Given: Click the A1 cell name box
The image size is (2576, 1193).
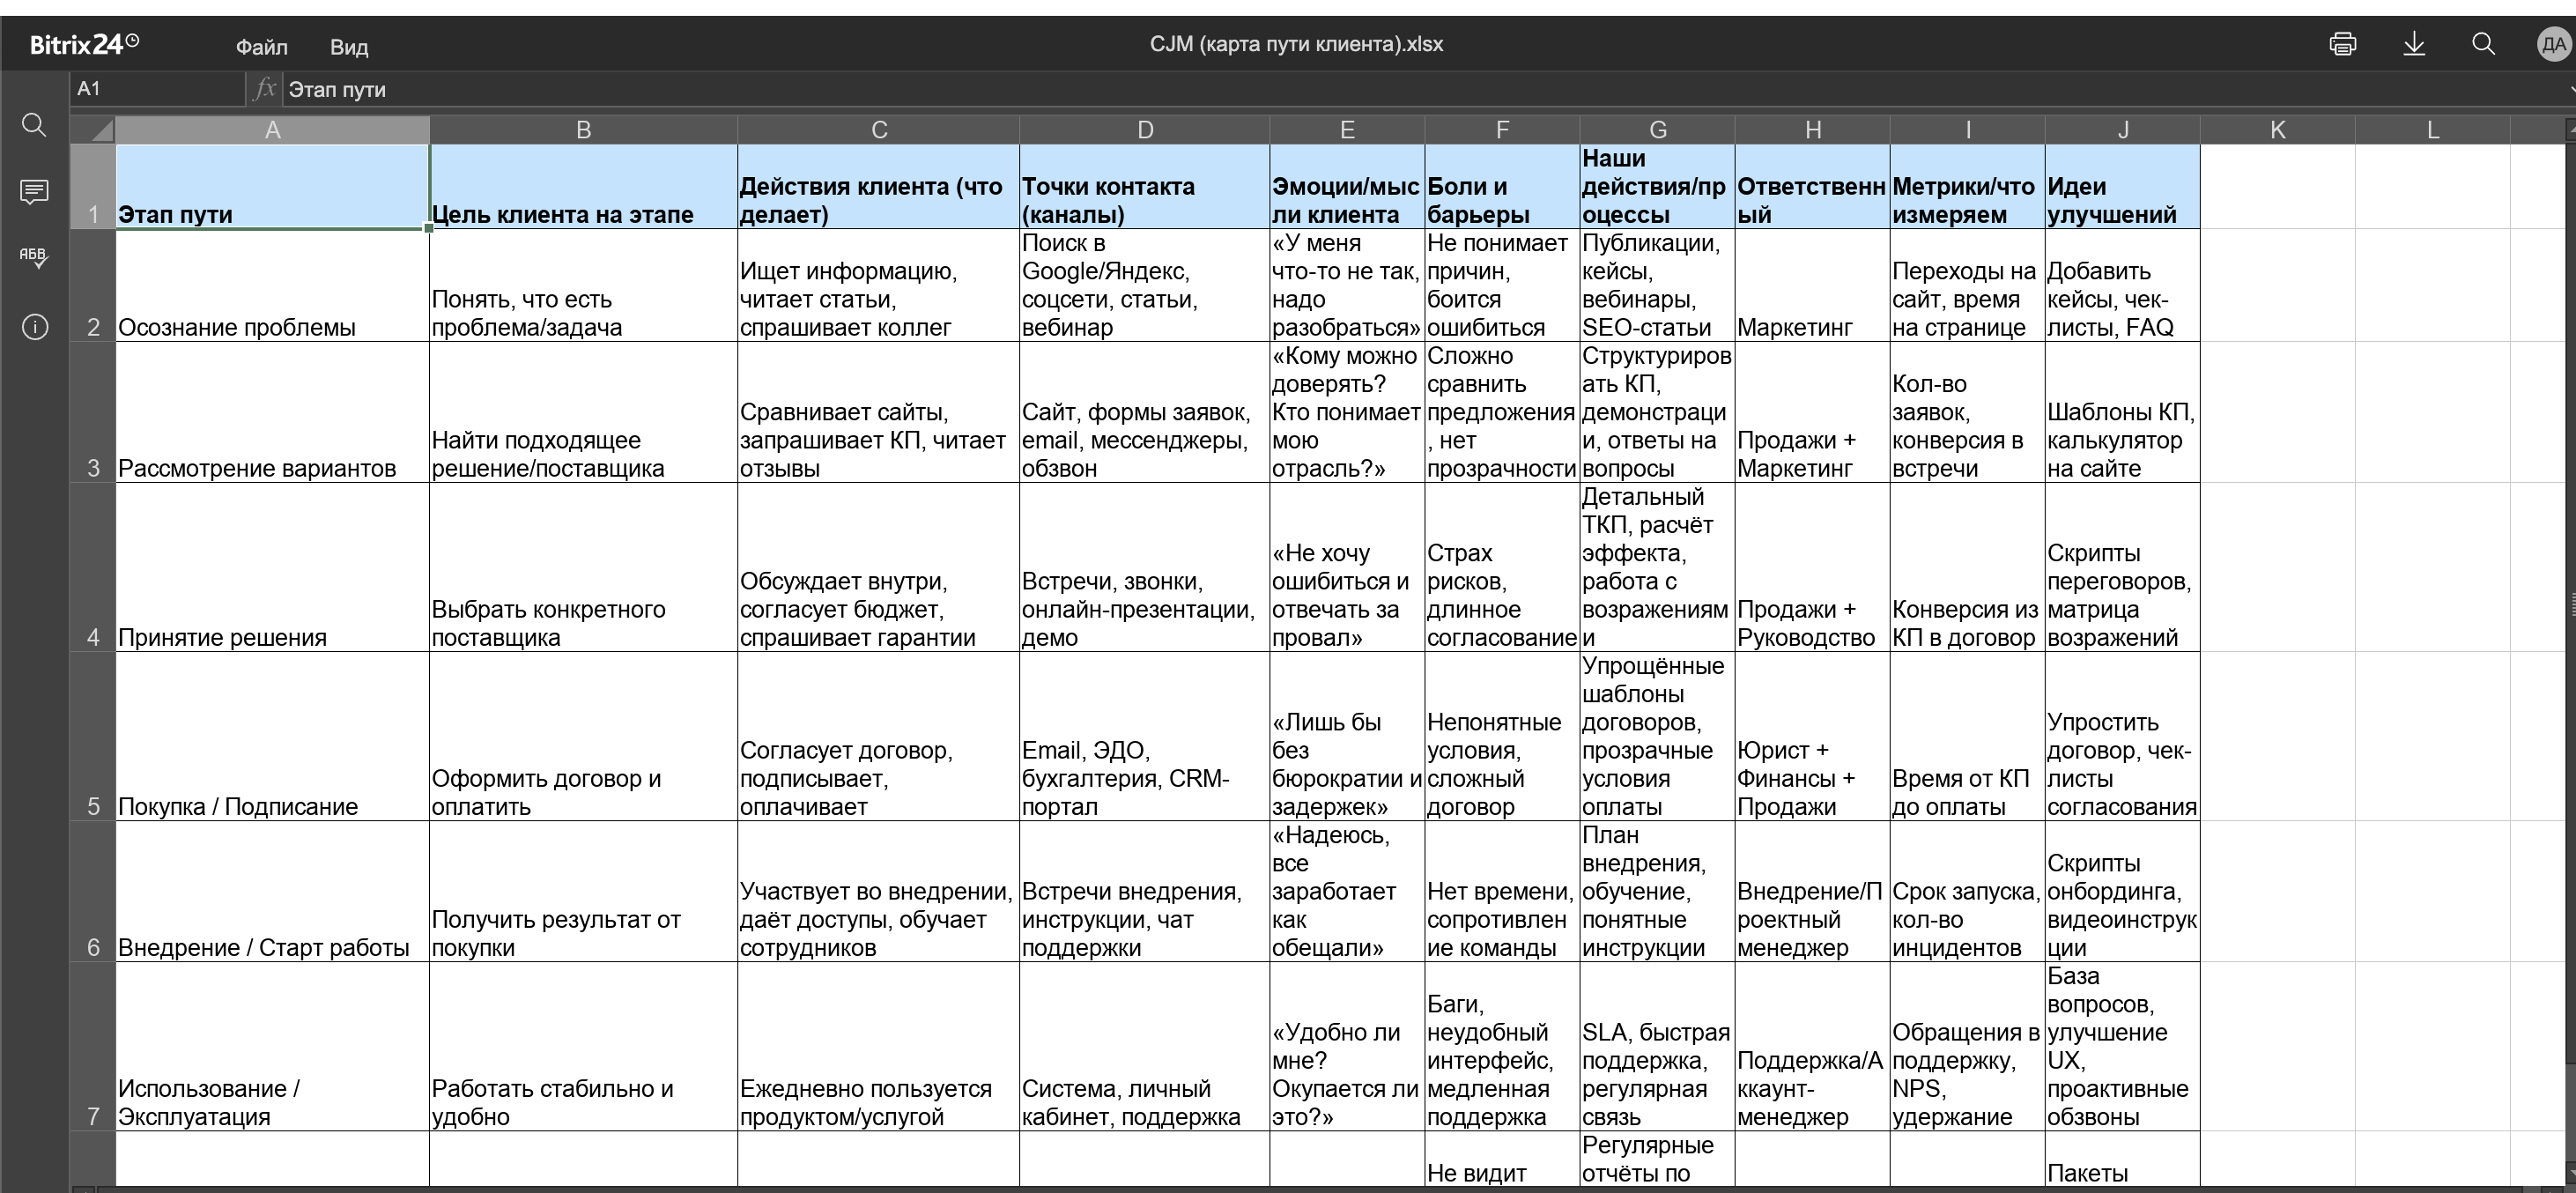Looking at the screenshot, I should pos(157,89).
